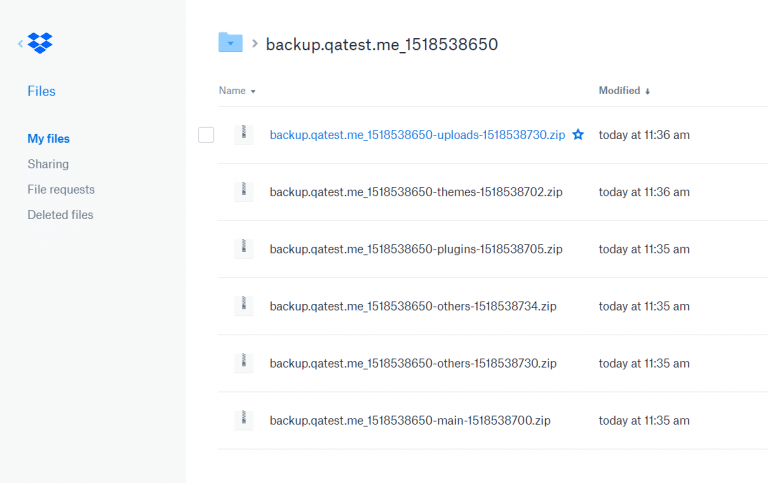Click zip icon of plugins-1518538705.zip
This screenshot has height=483, width=768.
click(x=243, y=248)
